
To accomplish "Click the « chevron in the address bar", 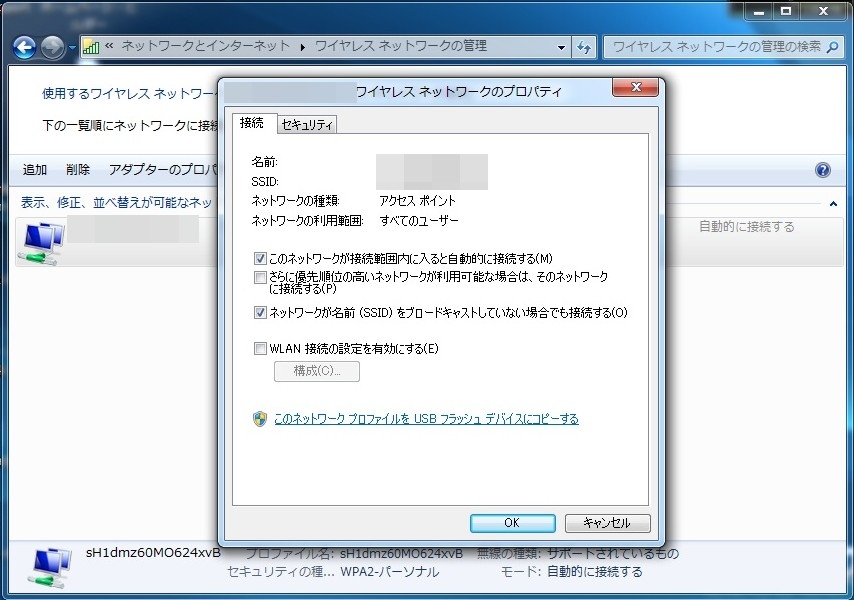I will point(109,46).
